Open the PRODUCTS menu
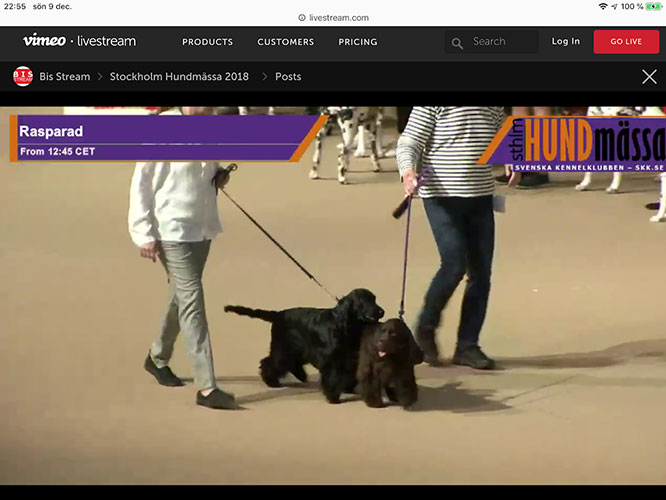The width and height of the screenshot is (666, 500). pyautogui.click(x=207, y=42)
